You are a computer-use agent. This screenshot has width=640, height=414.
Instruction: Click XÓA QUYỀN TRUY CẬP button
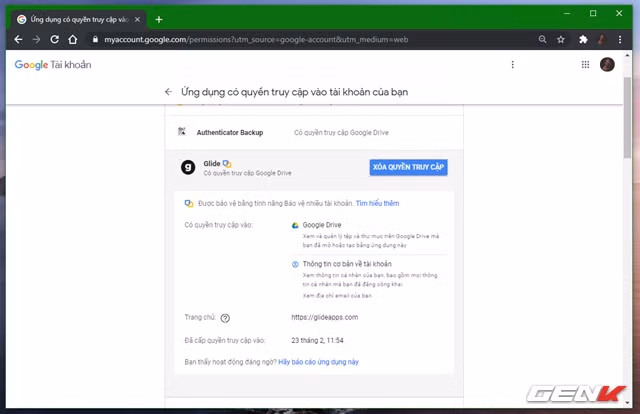pyautogui.click(x=409, y=167)
